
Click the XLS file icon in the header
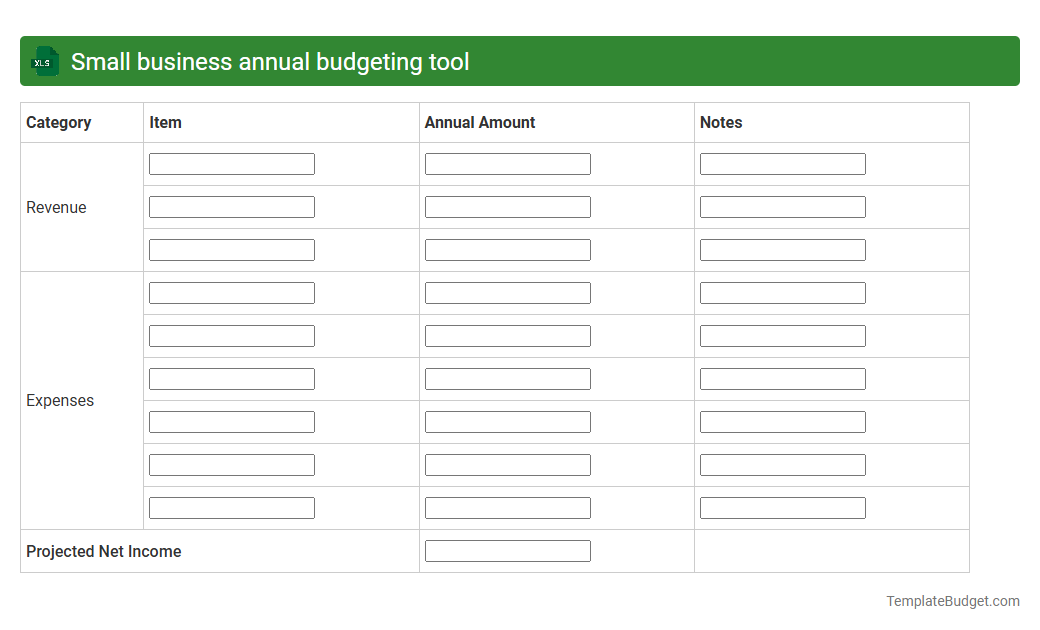click(x=44, y=61)
